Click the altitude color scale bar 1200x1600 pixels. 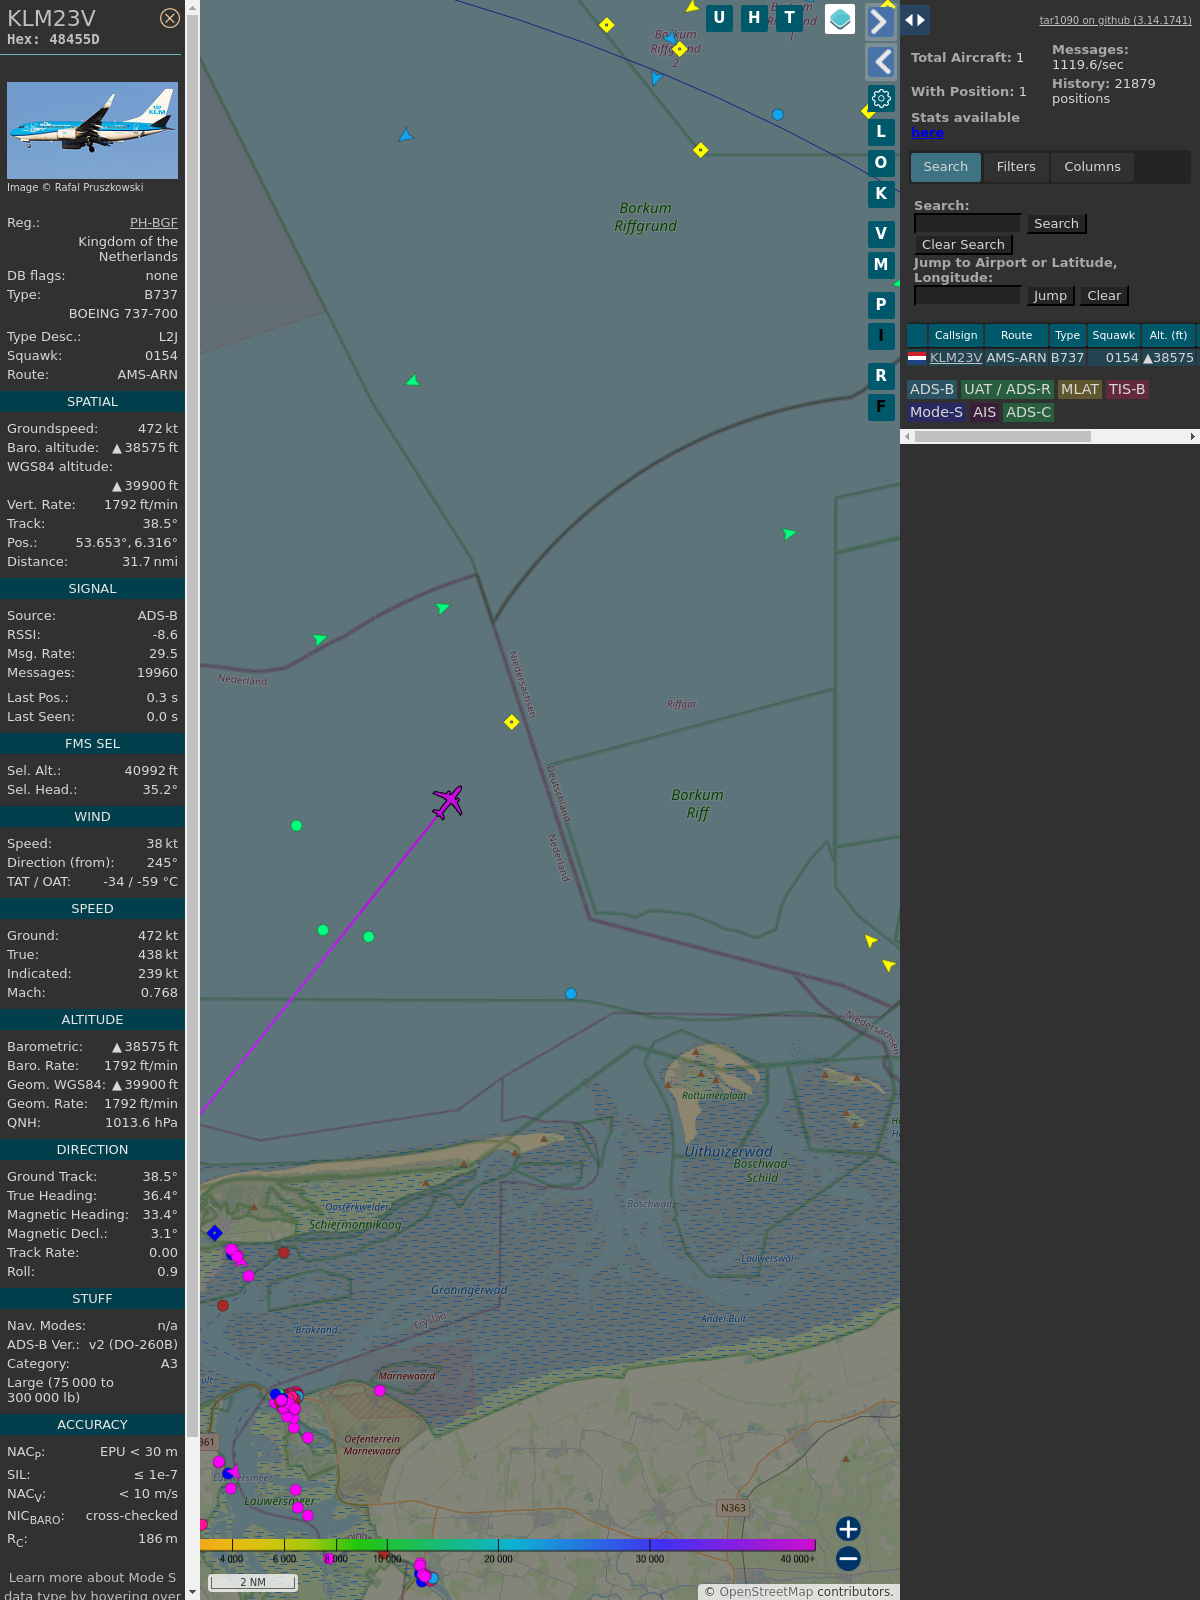[x=508, y=1545]
